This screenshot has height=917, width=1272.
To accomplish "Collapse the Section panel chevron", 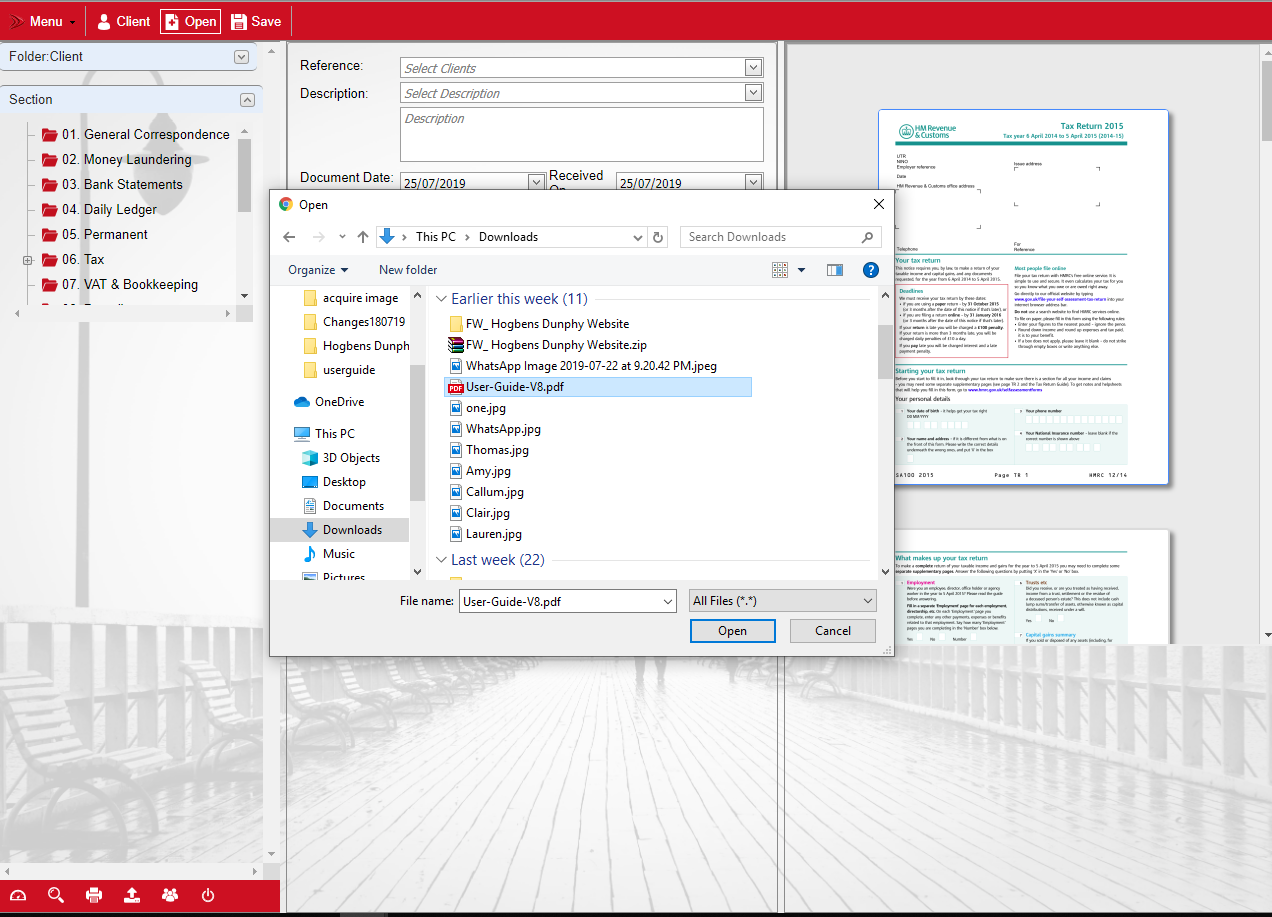I will (x=247, y=100).
